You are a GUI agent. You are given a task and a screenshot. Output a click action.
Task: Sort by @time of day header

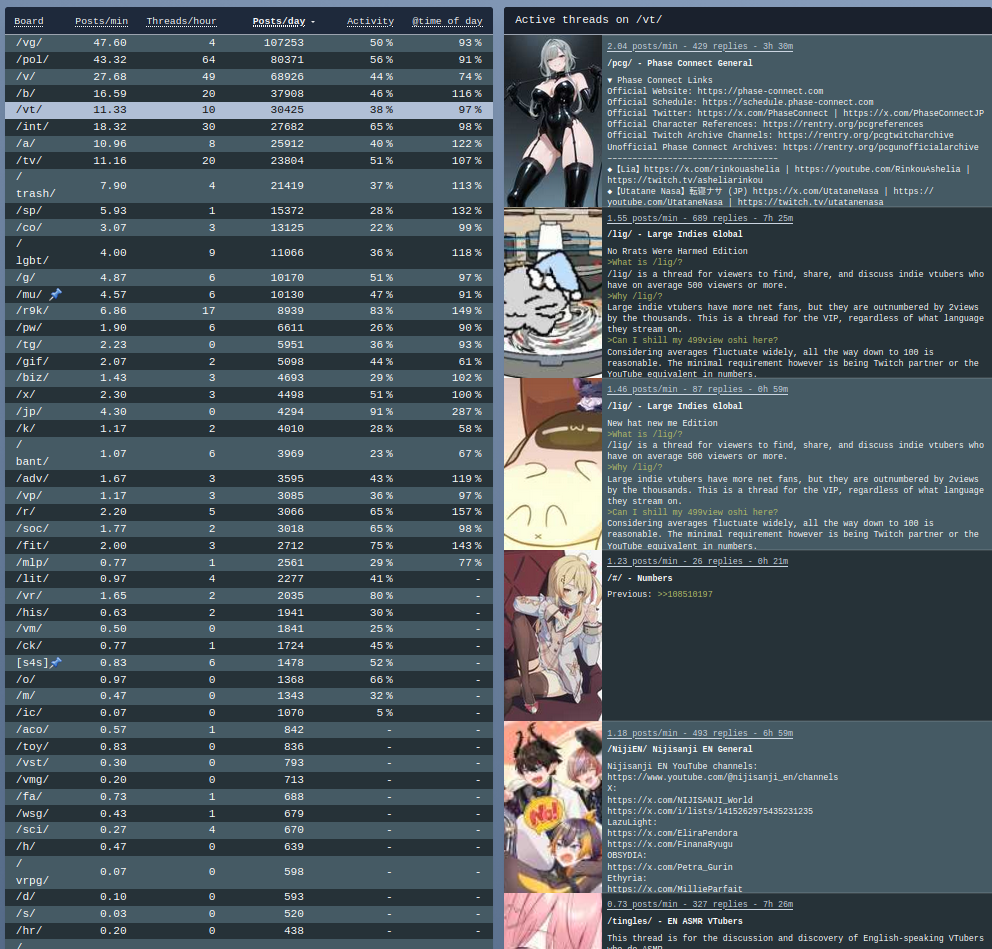[x=447, y=21]
